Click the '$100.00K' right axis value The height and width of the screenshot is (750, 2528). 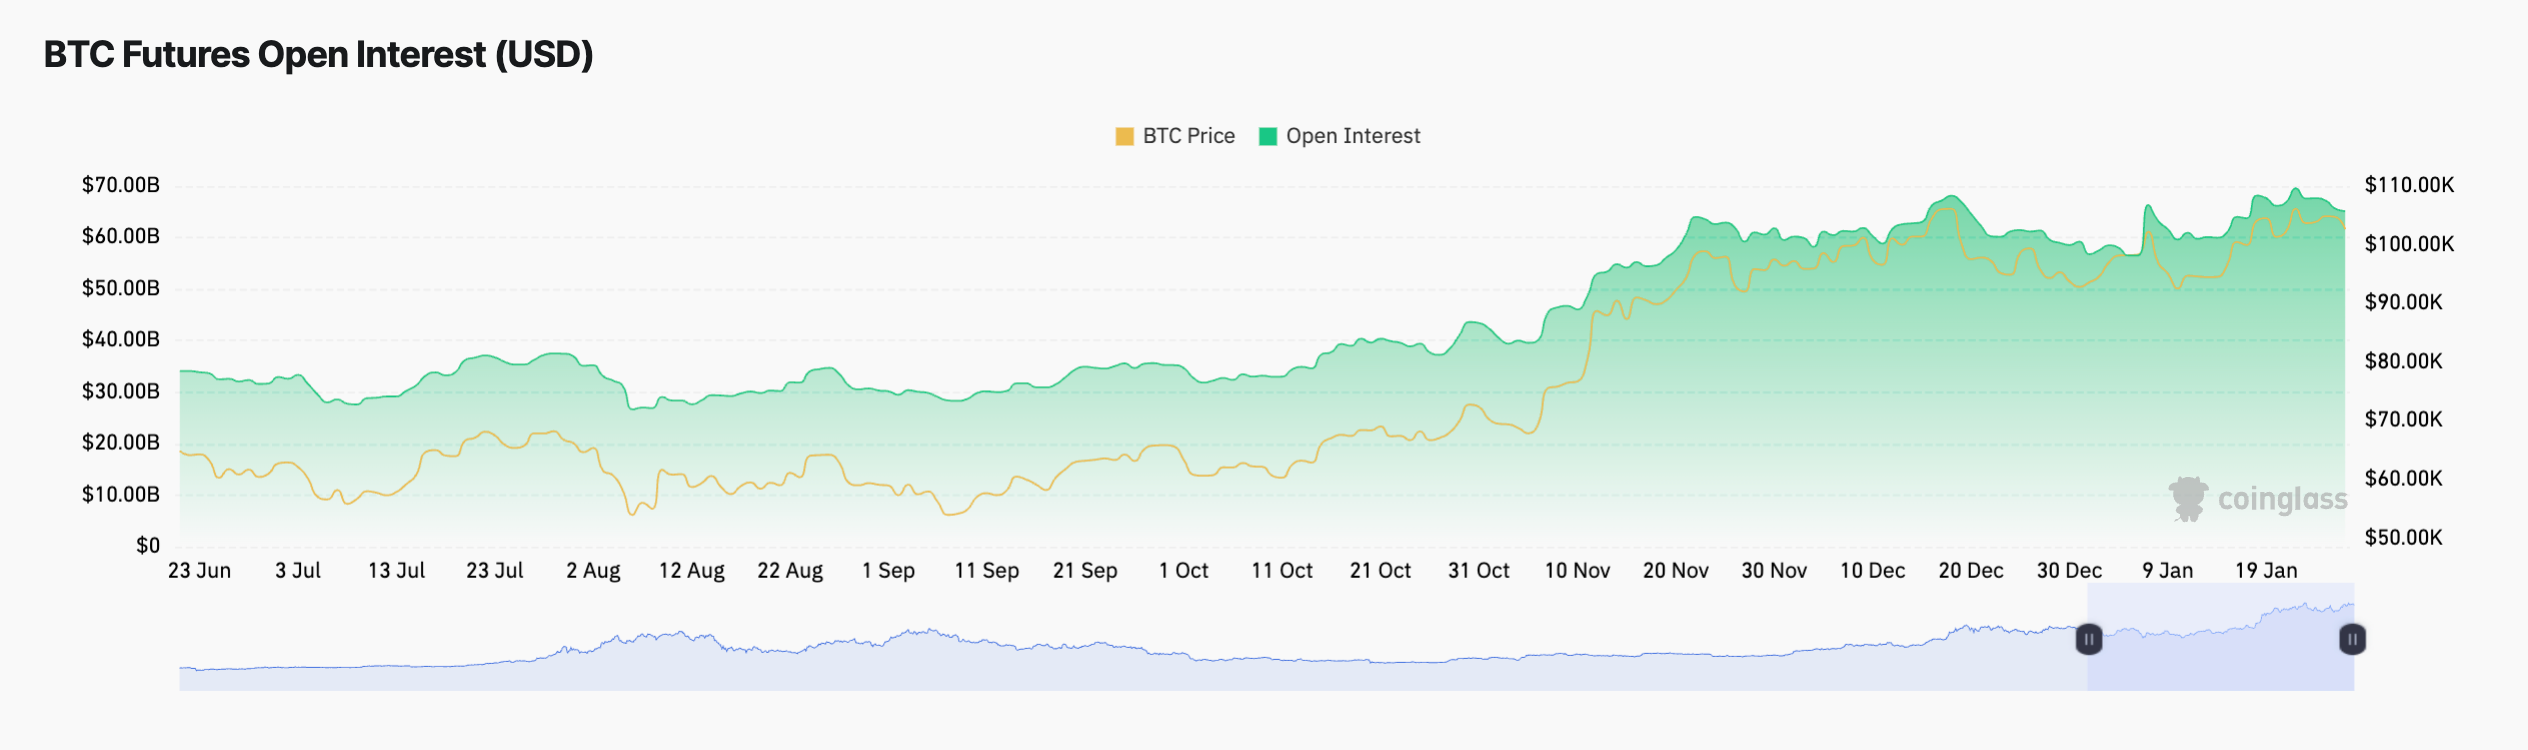[x=2409, y=244]
